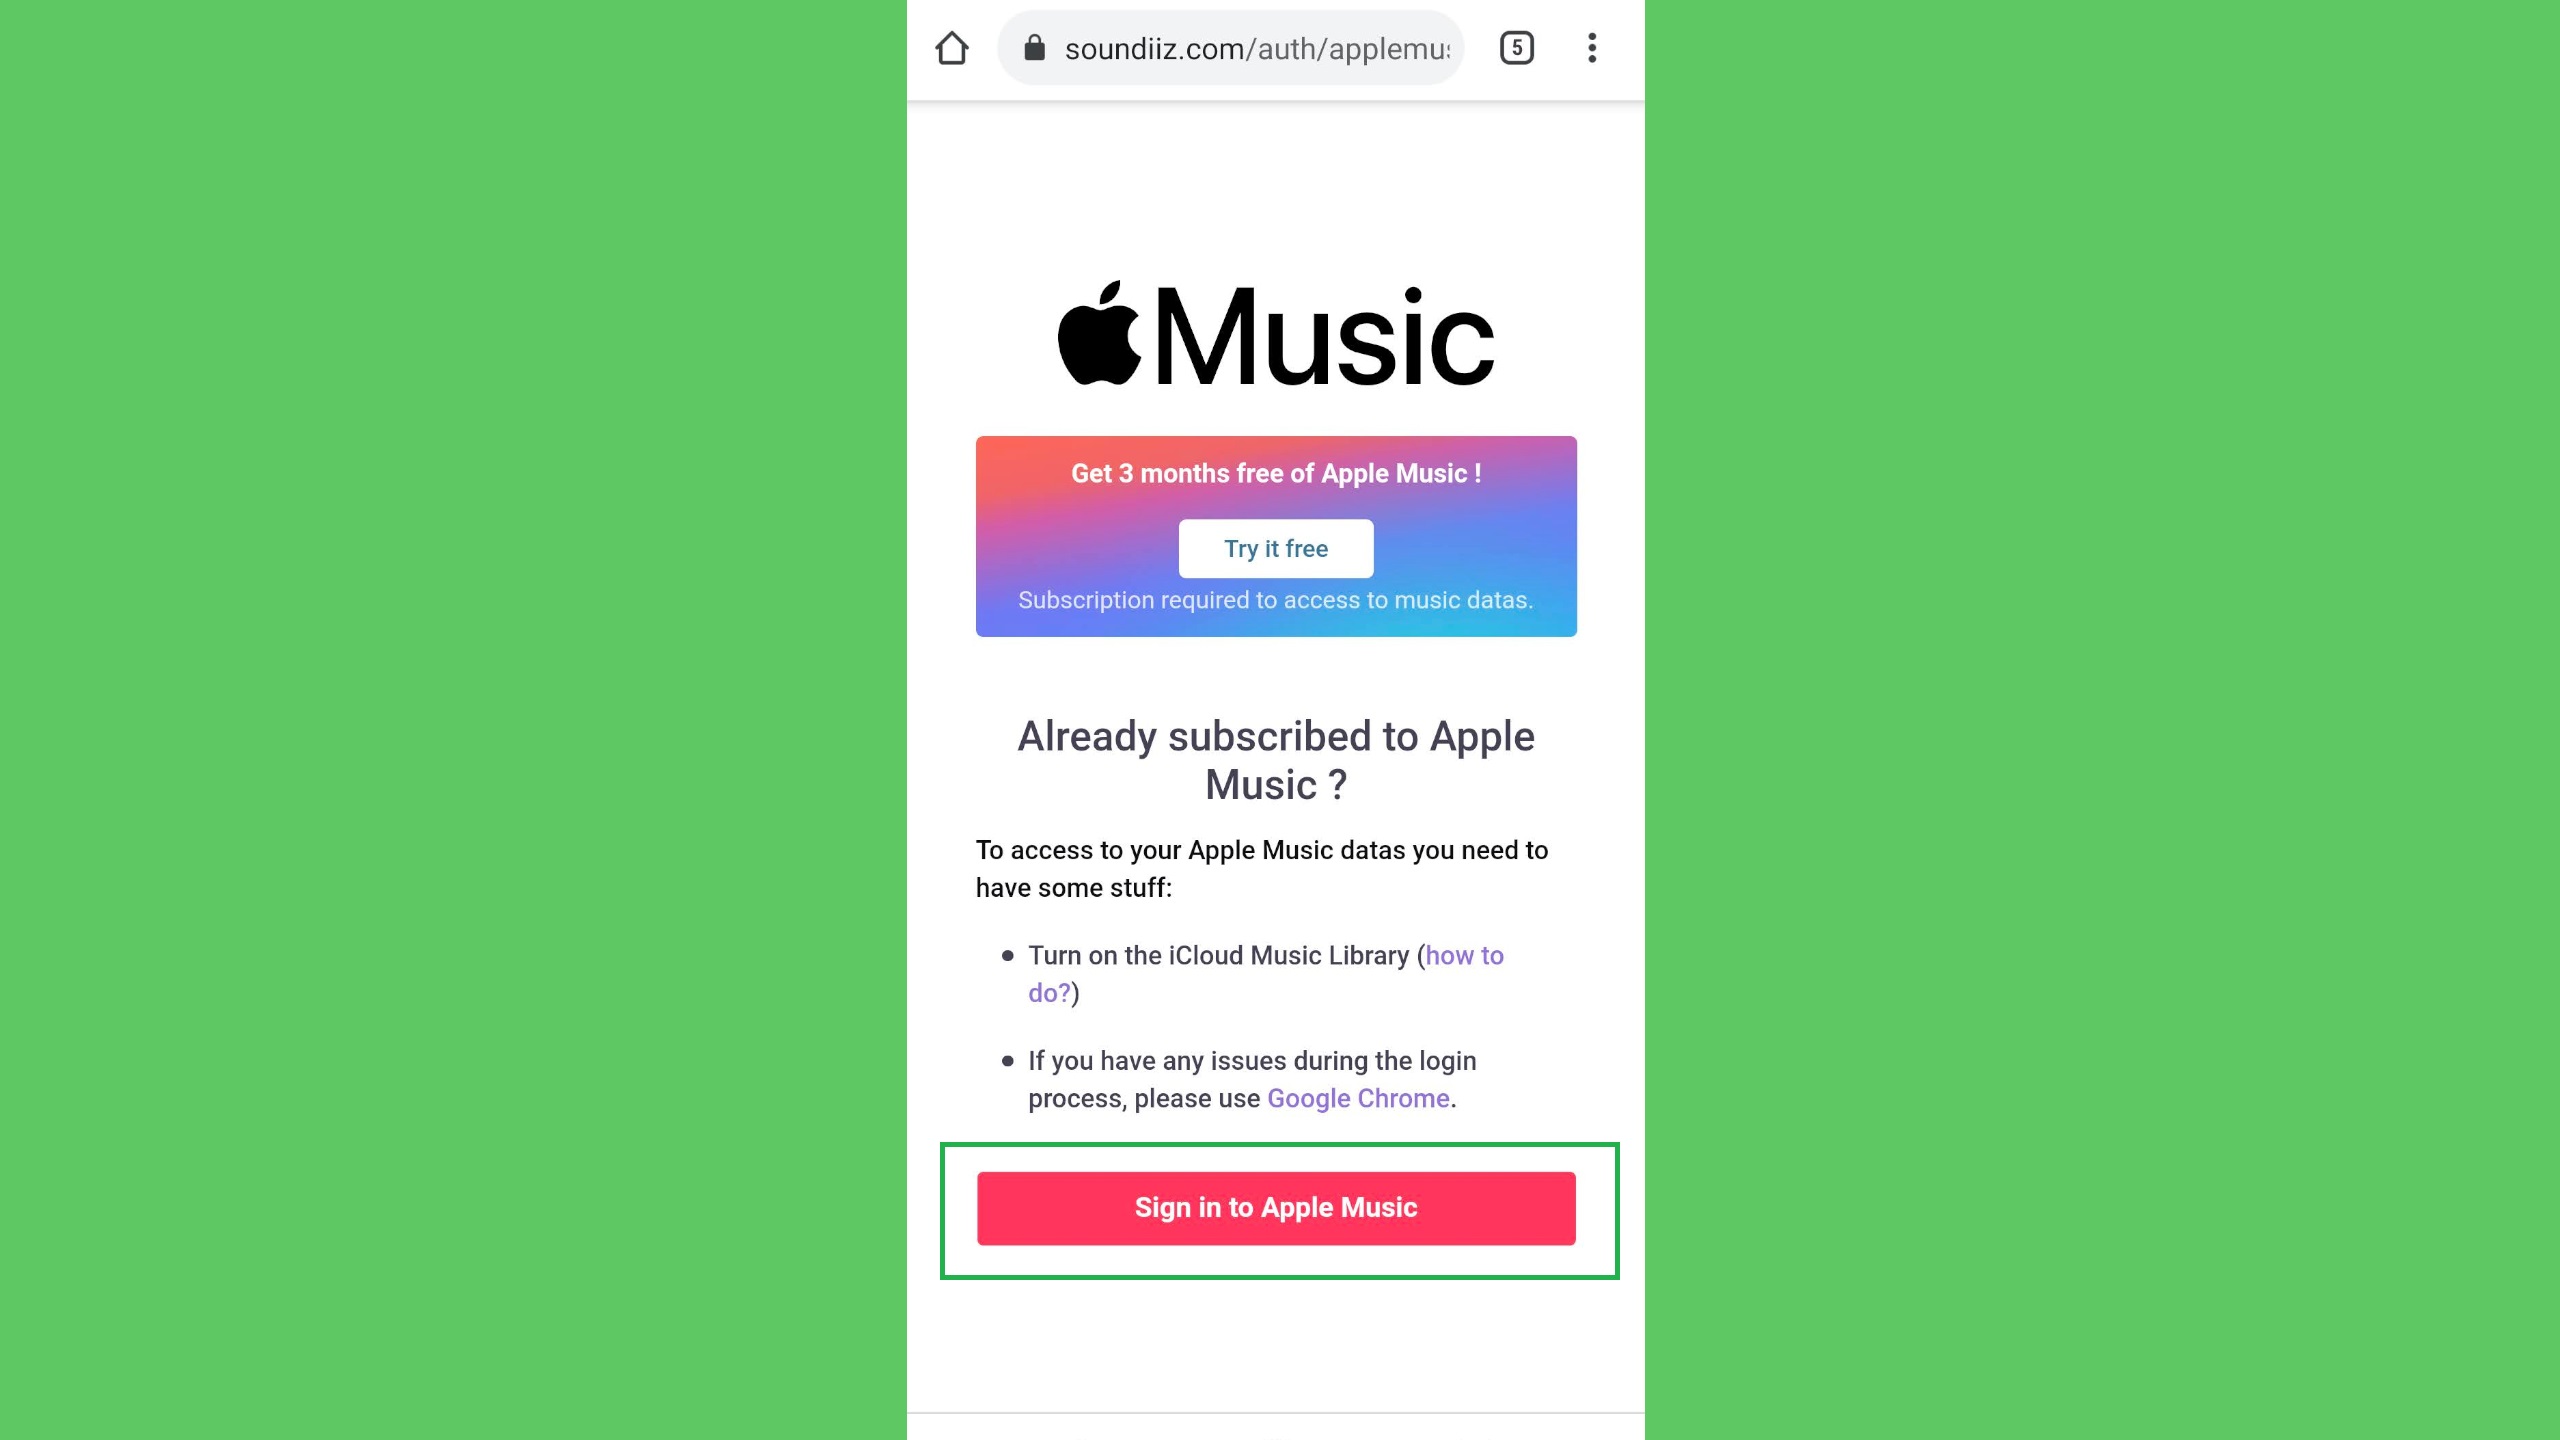Select the gradient color banner area
Screen dimensions: 2560x1440
point(1275,536)
